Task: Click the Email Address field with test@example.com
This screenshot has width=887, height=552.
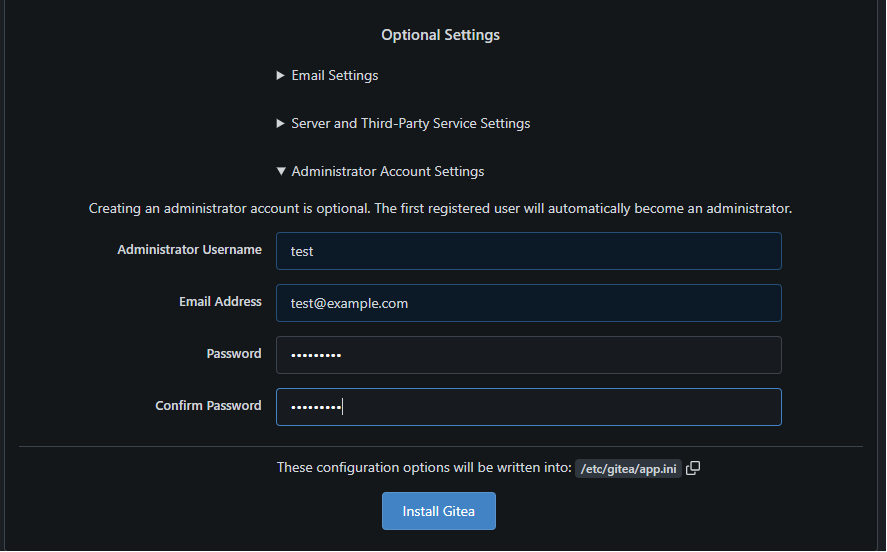Action: (x=529, y=303)
